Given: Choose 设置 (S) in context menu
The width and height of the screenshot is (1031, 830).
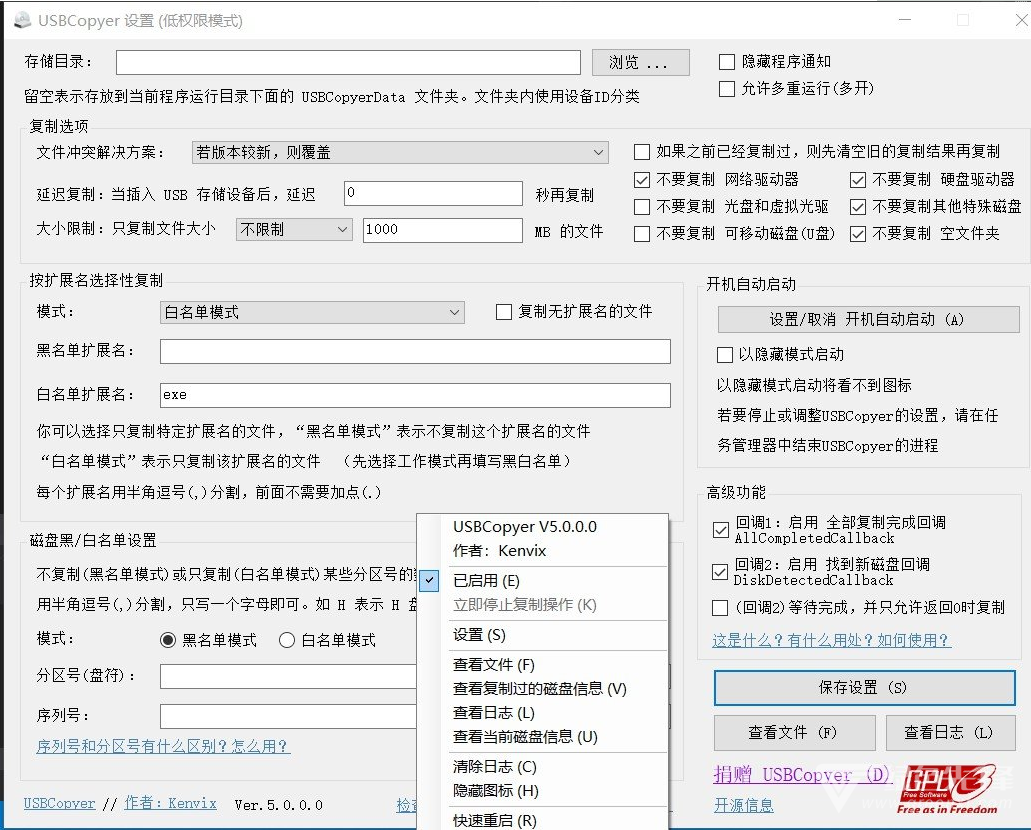Looking at the screenshot, I should click(x=543, y=635).
